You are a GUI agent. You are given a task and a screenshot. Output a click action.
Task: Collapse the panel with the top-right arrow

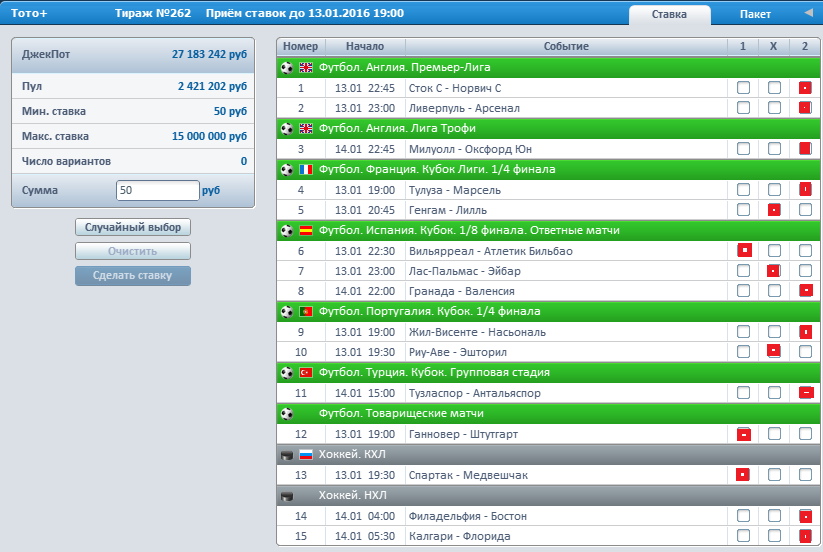(x=808, y=13)
